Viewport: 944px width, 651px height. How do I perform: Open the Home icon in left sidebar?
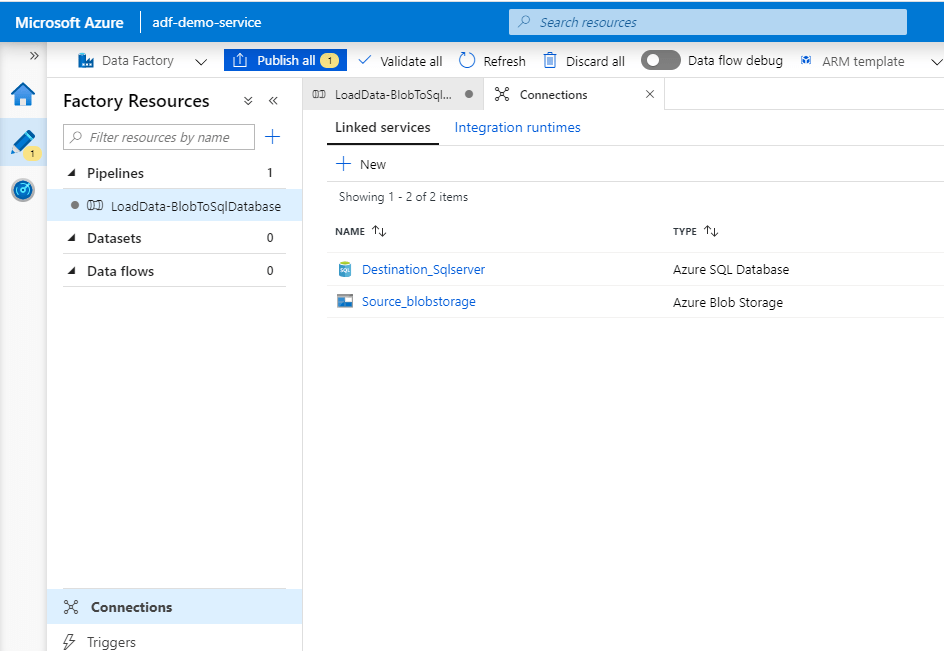(x=22, y=95)
